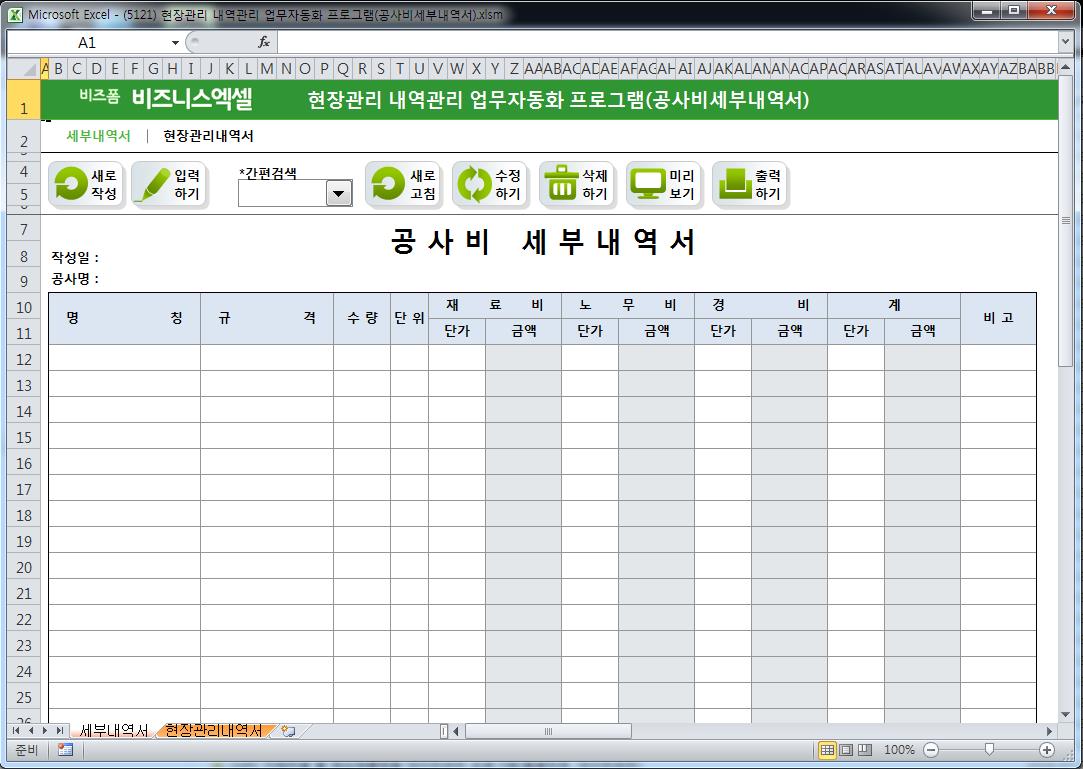Select the 세부내역서 sheet tab
This screenshot has width=1083, height=769.
click(114, 731)
